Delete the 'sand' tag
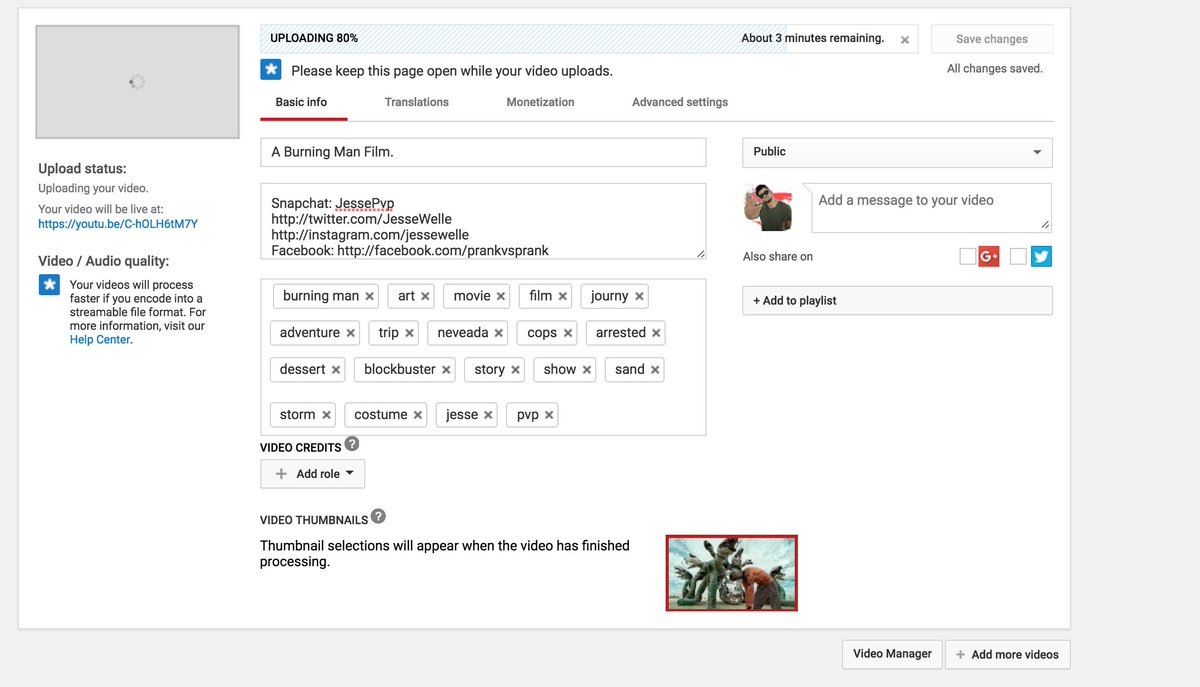The width and height of the screenshot is (1200, 687). pyautogui.click(x=655, y=370)
